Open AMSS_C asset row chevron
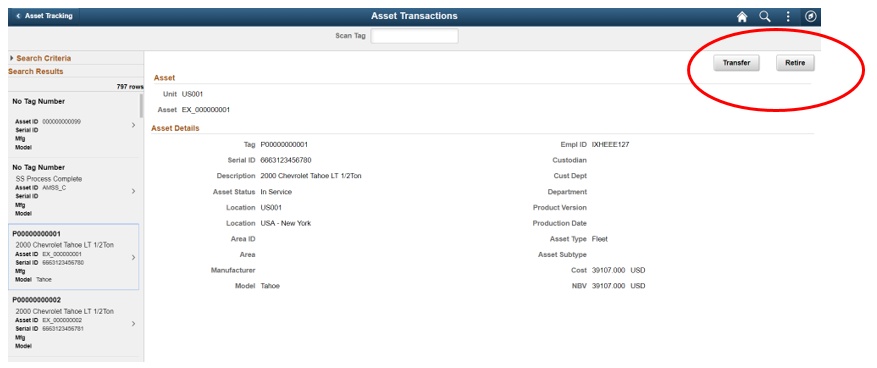Screen dimensions: 877x368 [x=133, y=191]
